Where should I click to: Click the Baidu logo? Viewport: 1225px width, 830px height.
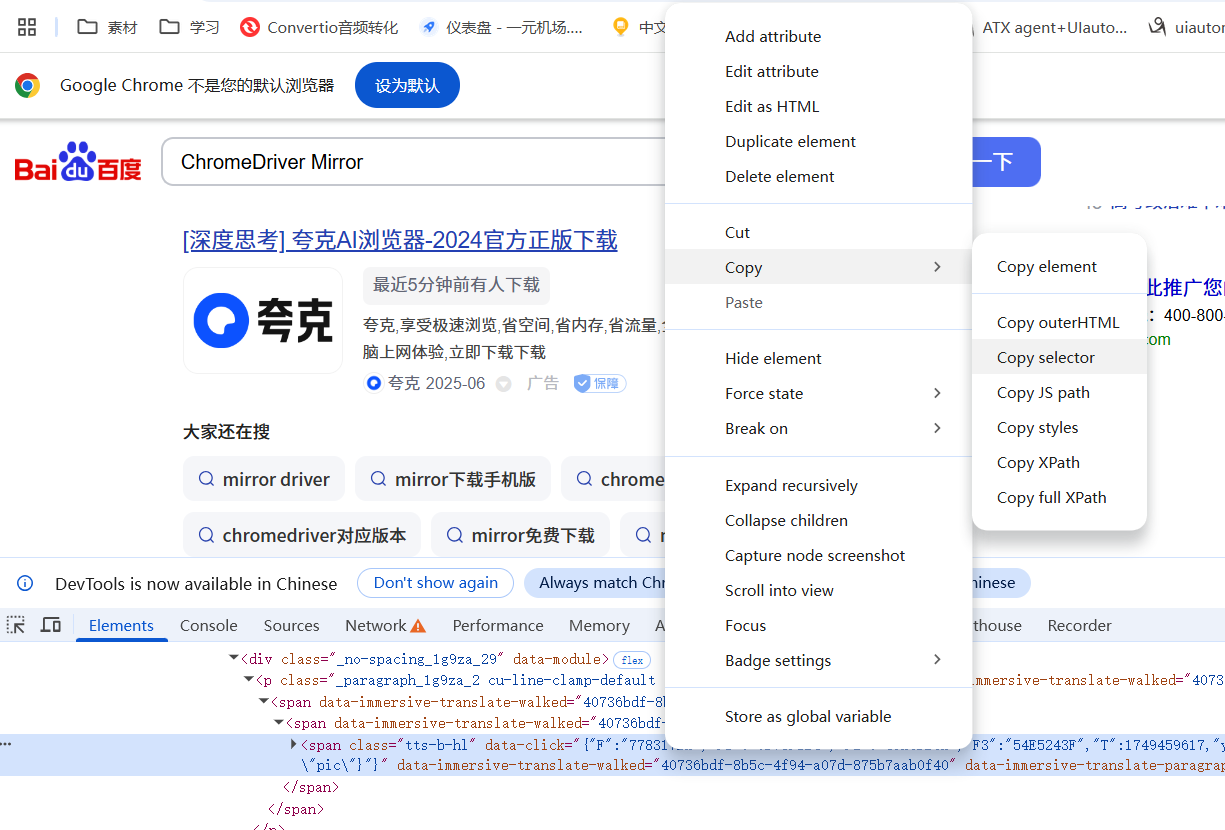coord(77,162)
